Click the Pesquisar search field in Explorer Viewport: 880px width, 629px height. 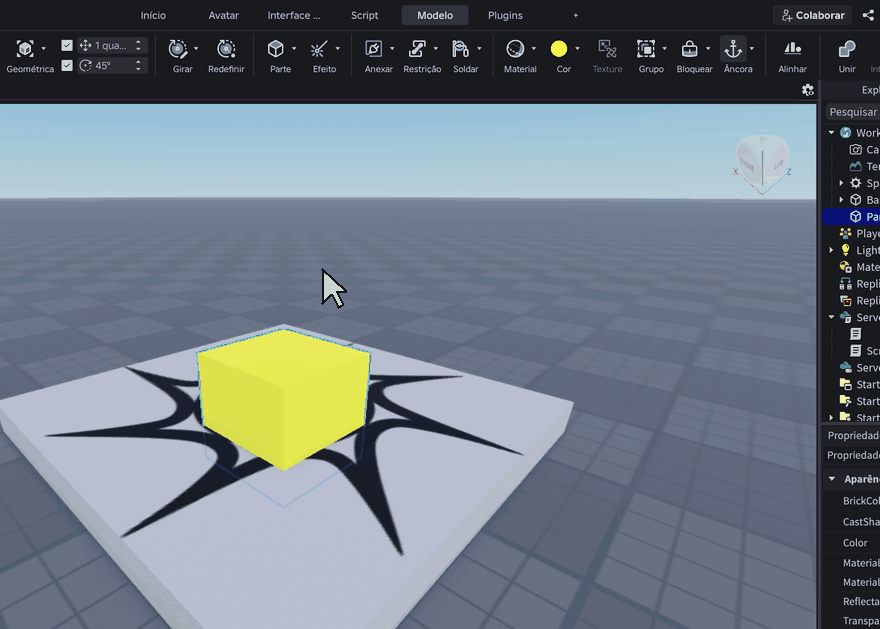click(852, 112)
